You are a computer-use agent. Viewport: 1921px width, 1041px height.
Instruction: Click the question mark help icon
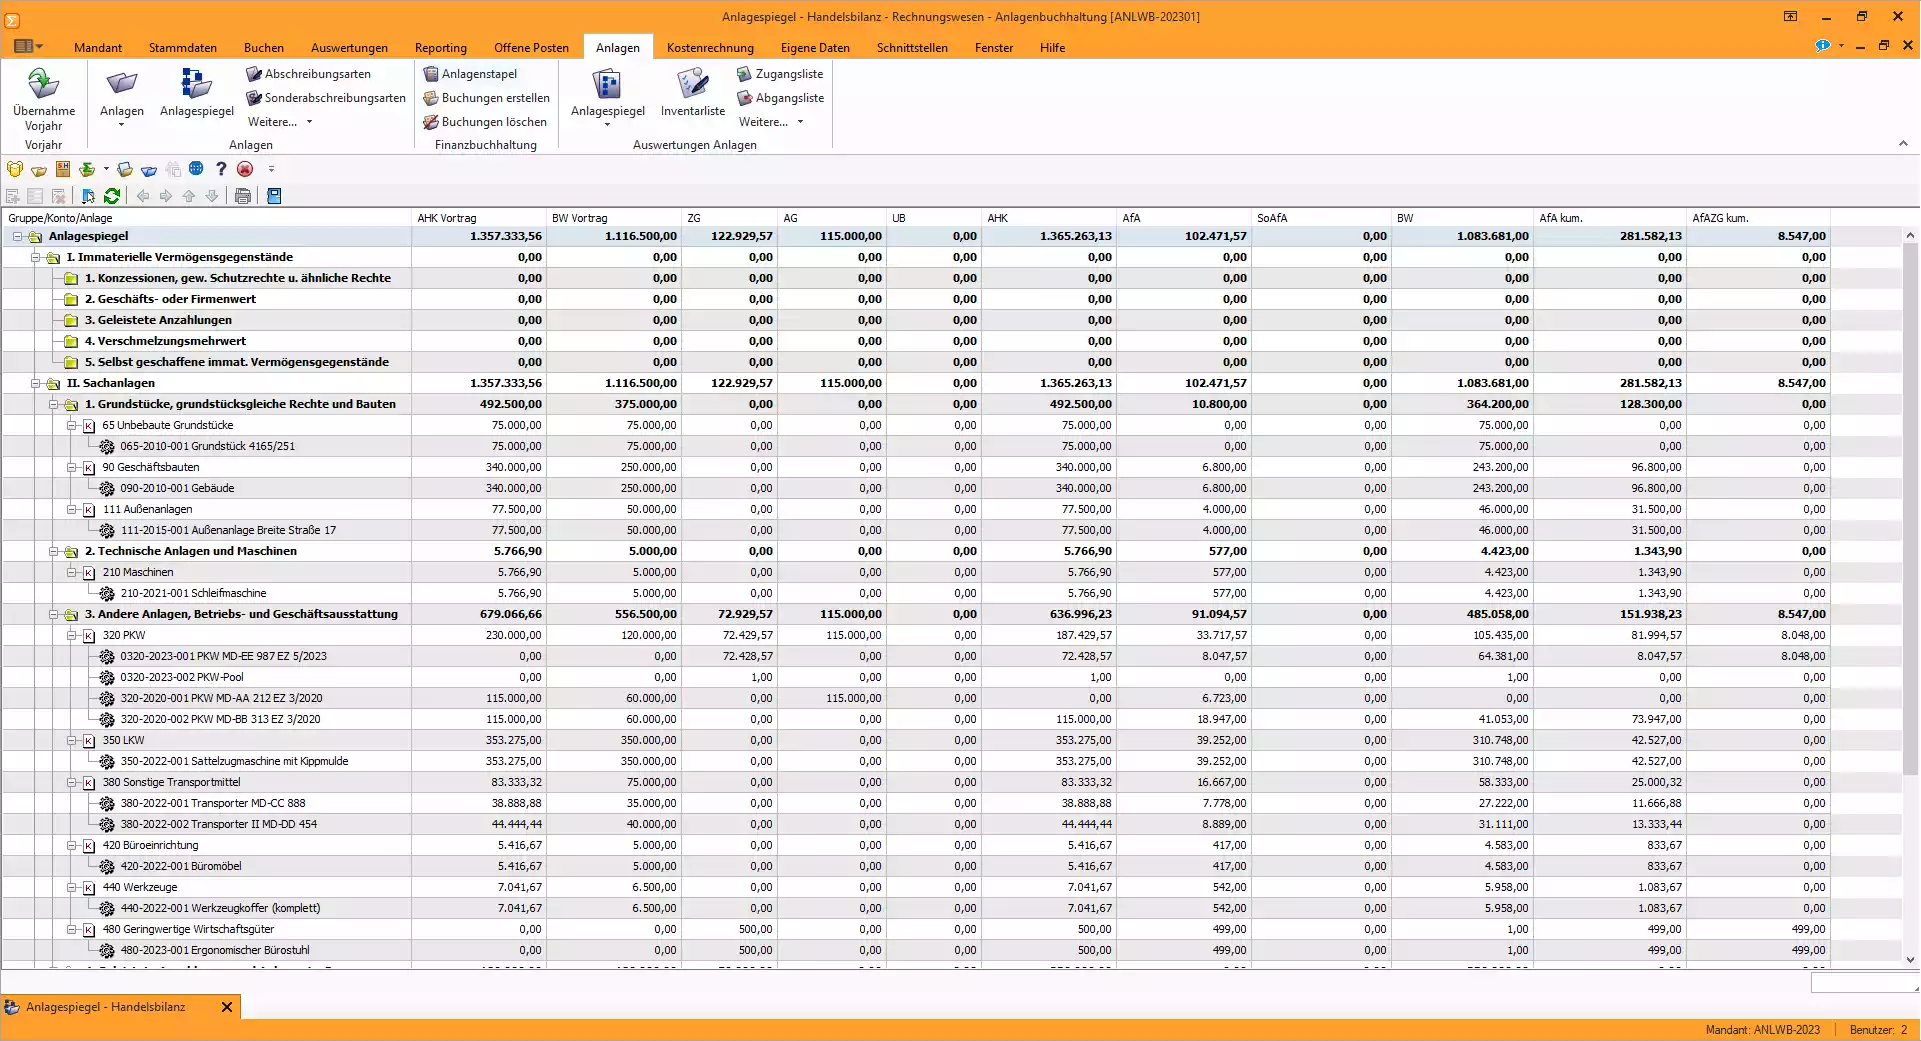pos(221,169)
